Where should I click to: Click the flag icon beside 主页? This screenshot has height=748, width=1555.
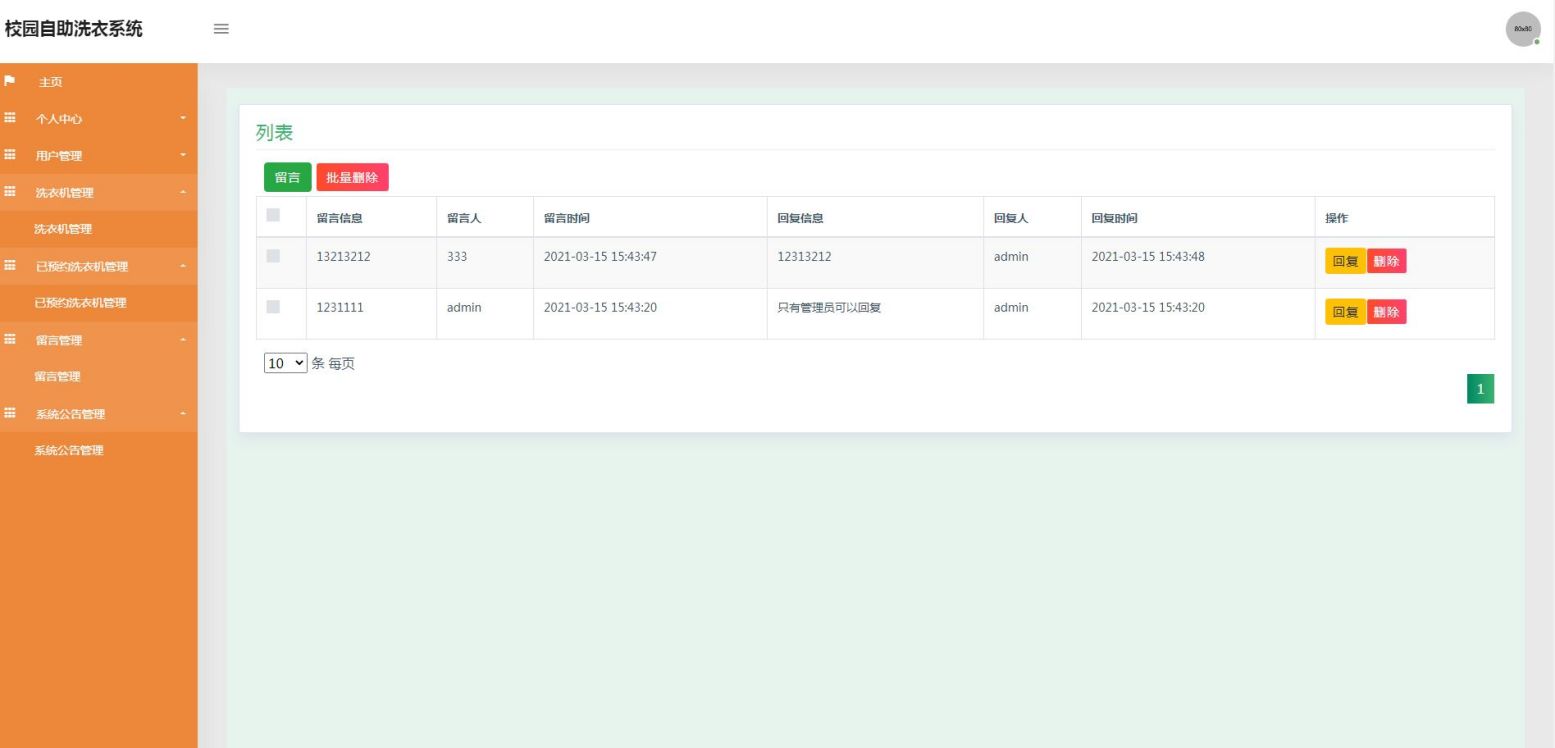tap(10, 81)
